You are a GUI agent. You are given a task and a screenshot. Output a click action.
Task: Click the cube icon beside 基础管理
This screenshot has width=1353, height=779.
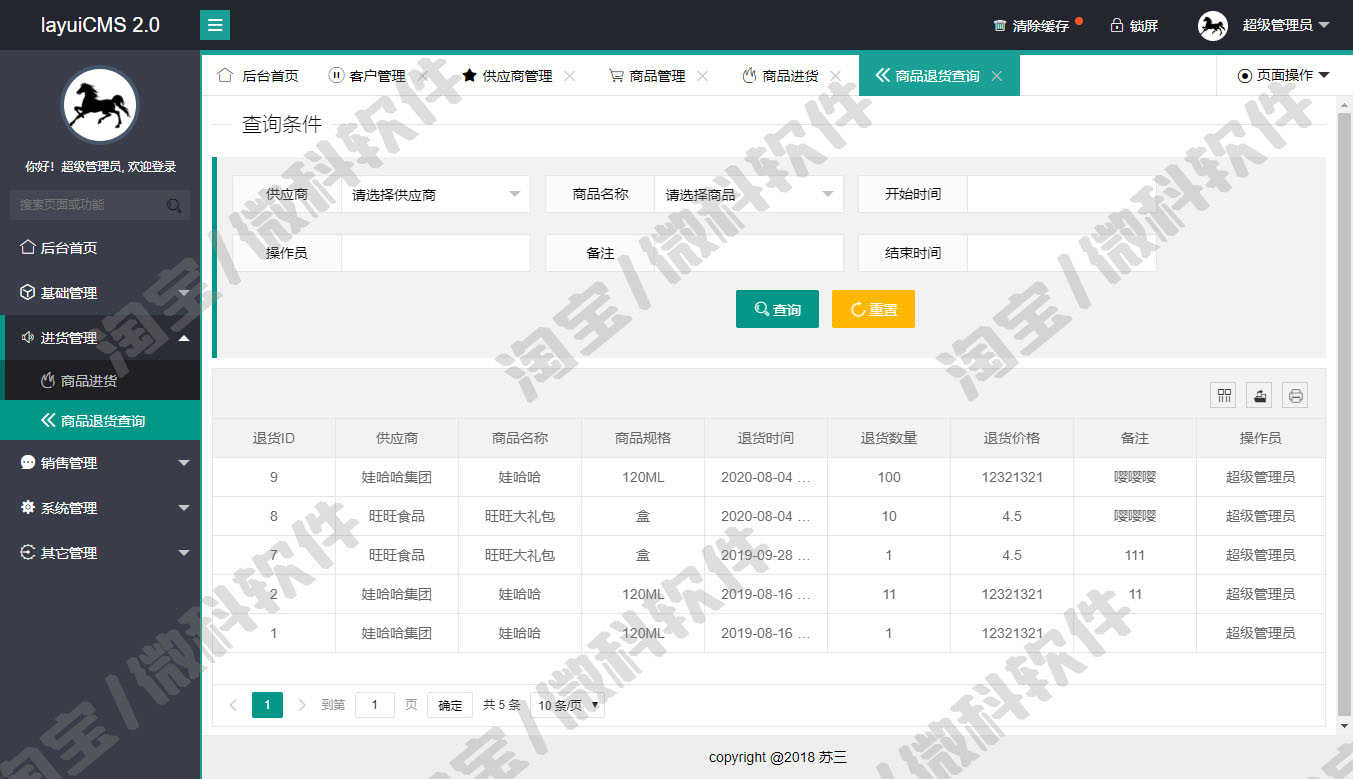[28, 292]
